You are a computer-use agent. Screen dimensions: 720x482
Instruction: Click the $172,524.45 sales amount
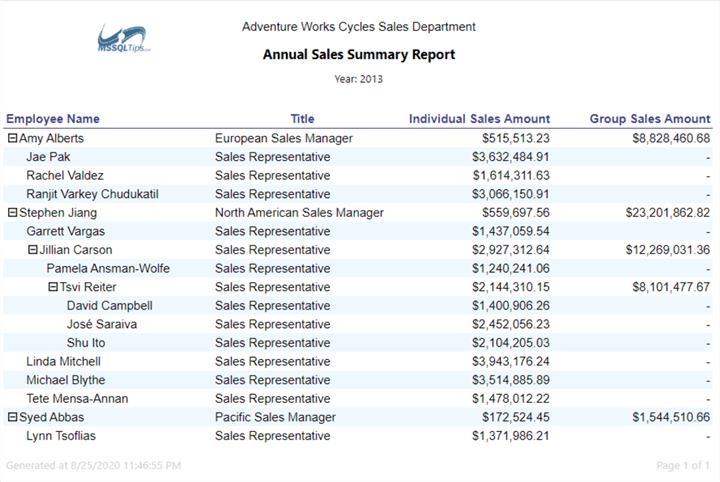coord(516,417)
